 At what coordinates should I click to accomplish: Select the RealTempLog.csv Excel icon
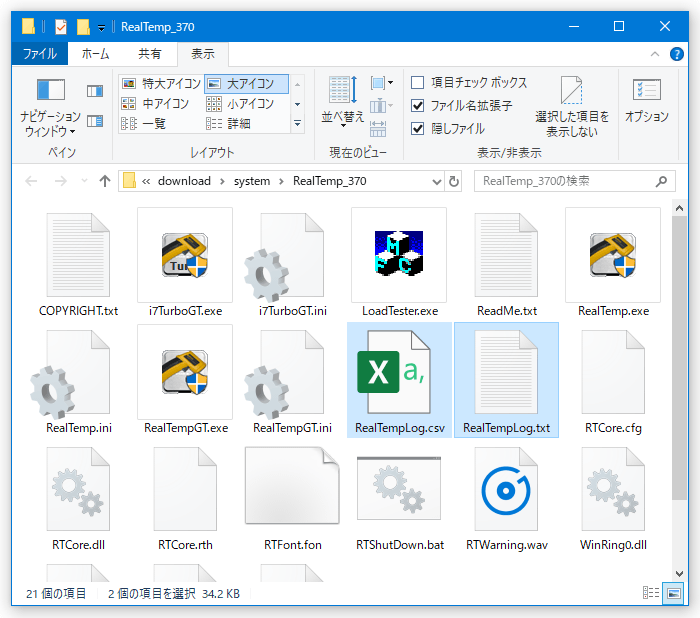pyautogui.click(x=394, y=372)
